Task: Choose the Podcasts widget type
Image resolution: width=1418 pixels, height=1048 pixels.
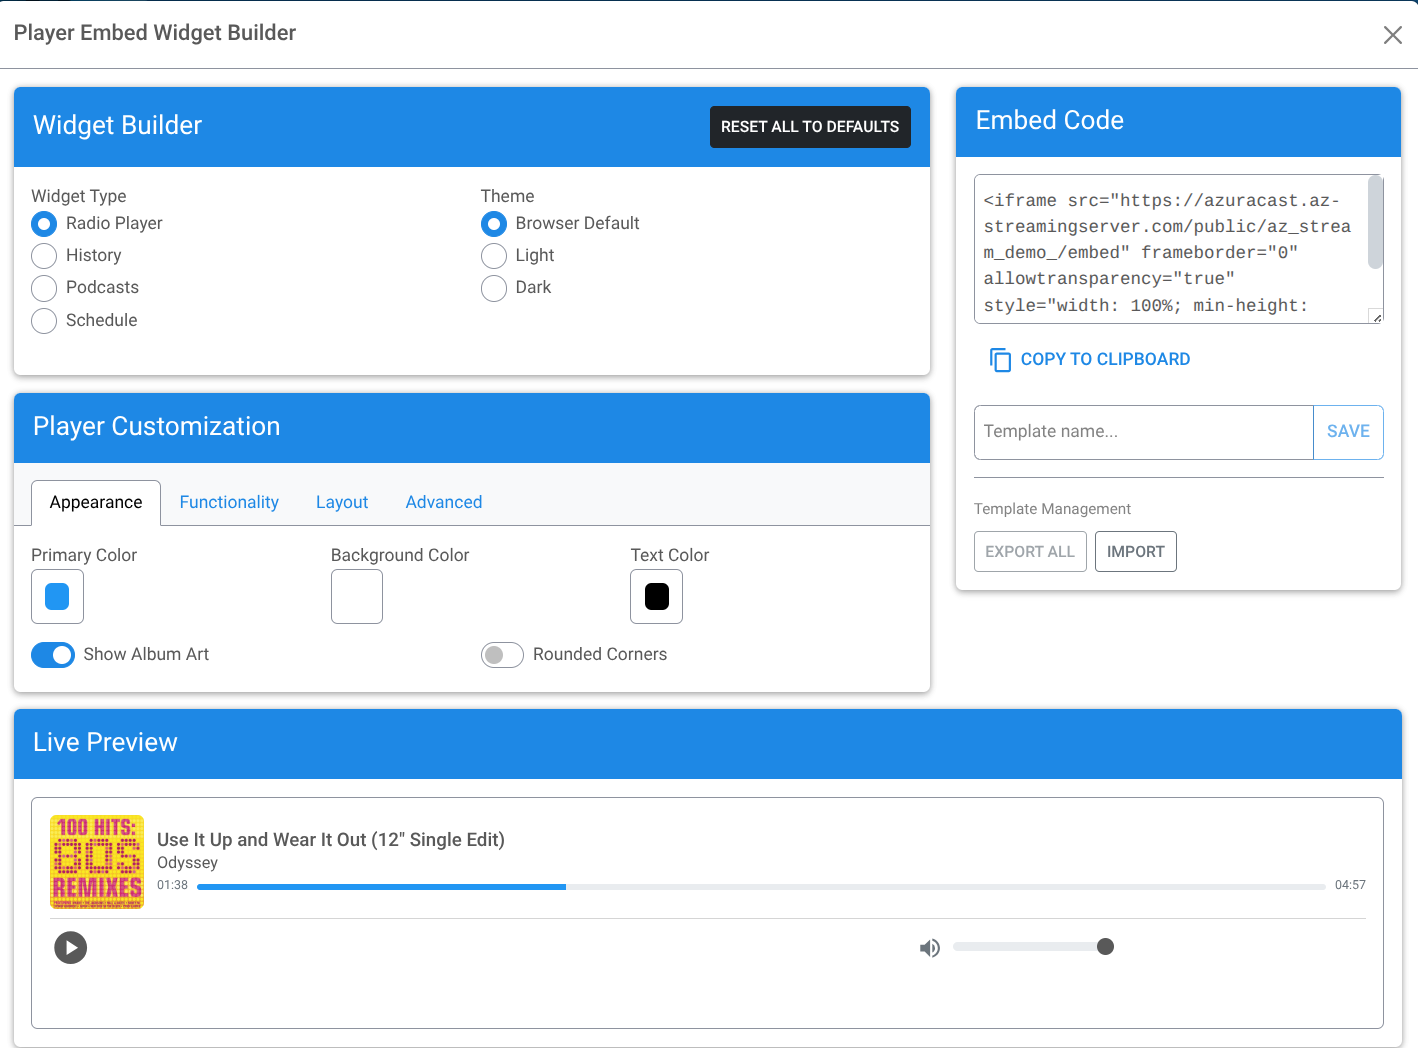Action: click(44, 288)
